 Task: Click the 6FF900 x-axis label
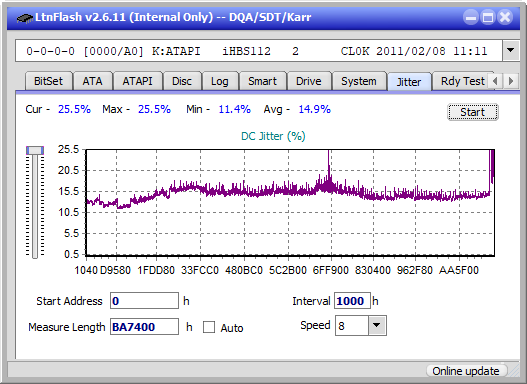tap(331, 270)
